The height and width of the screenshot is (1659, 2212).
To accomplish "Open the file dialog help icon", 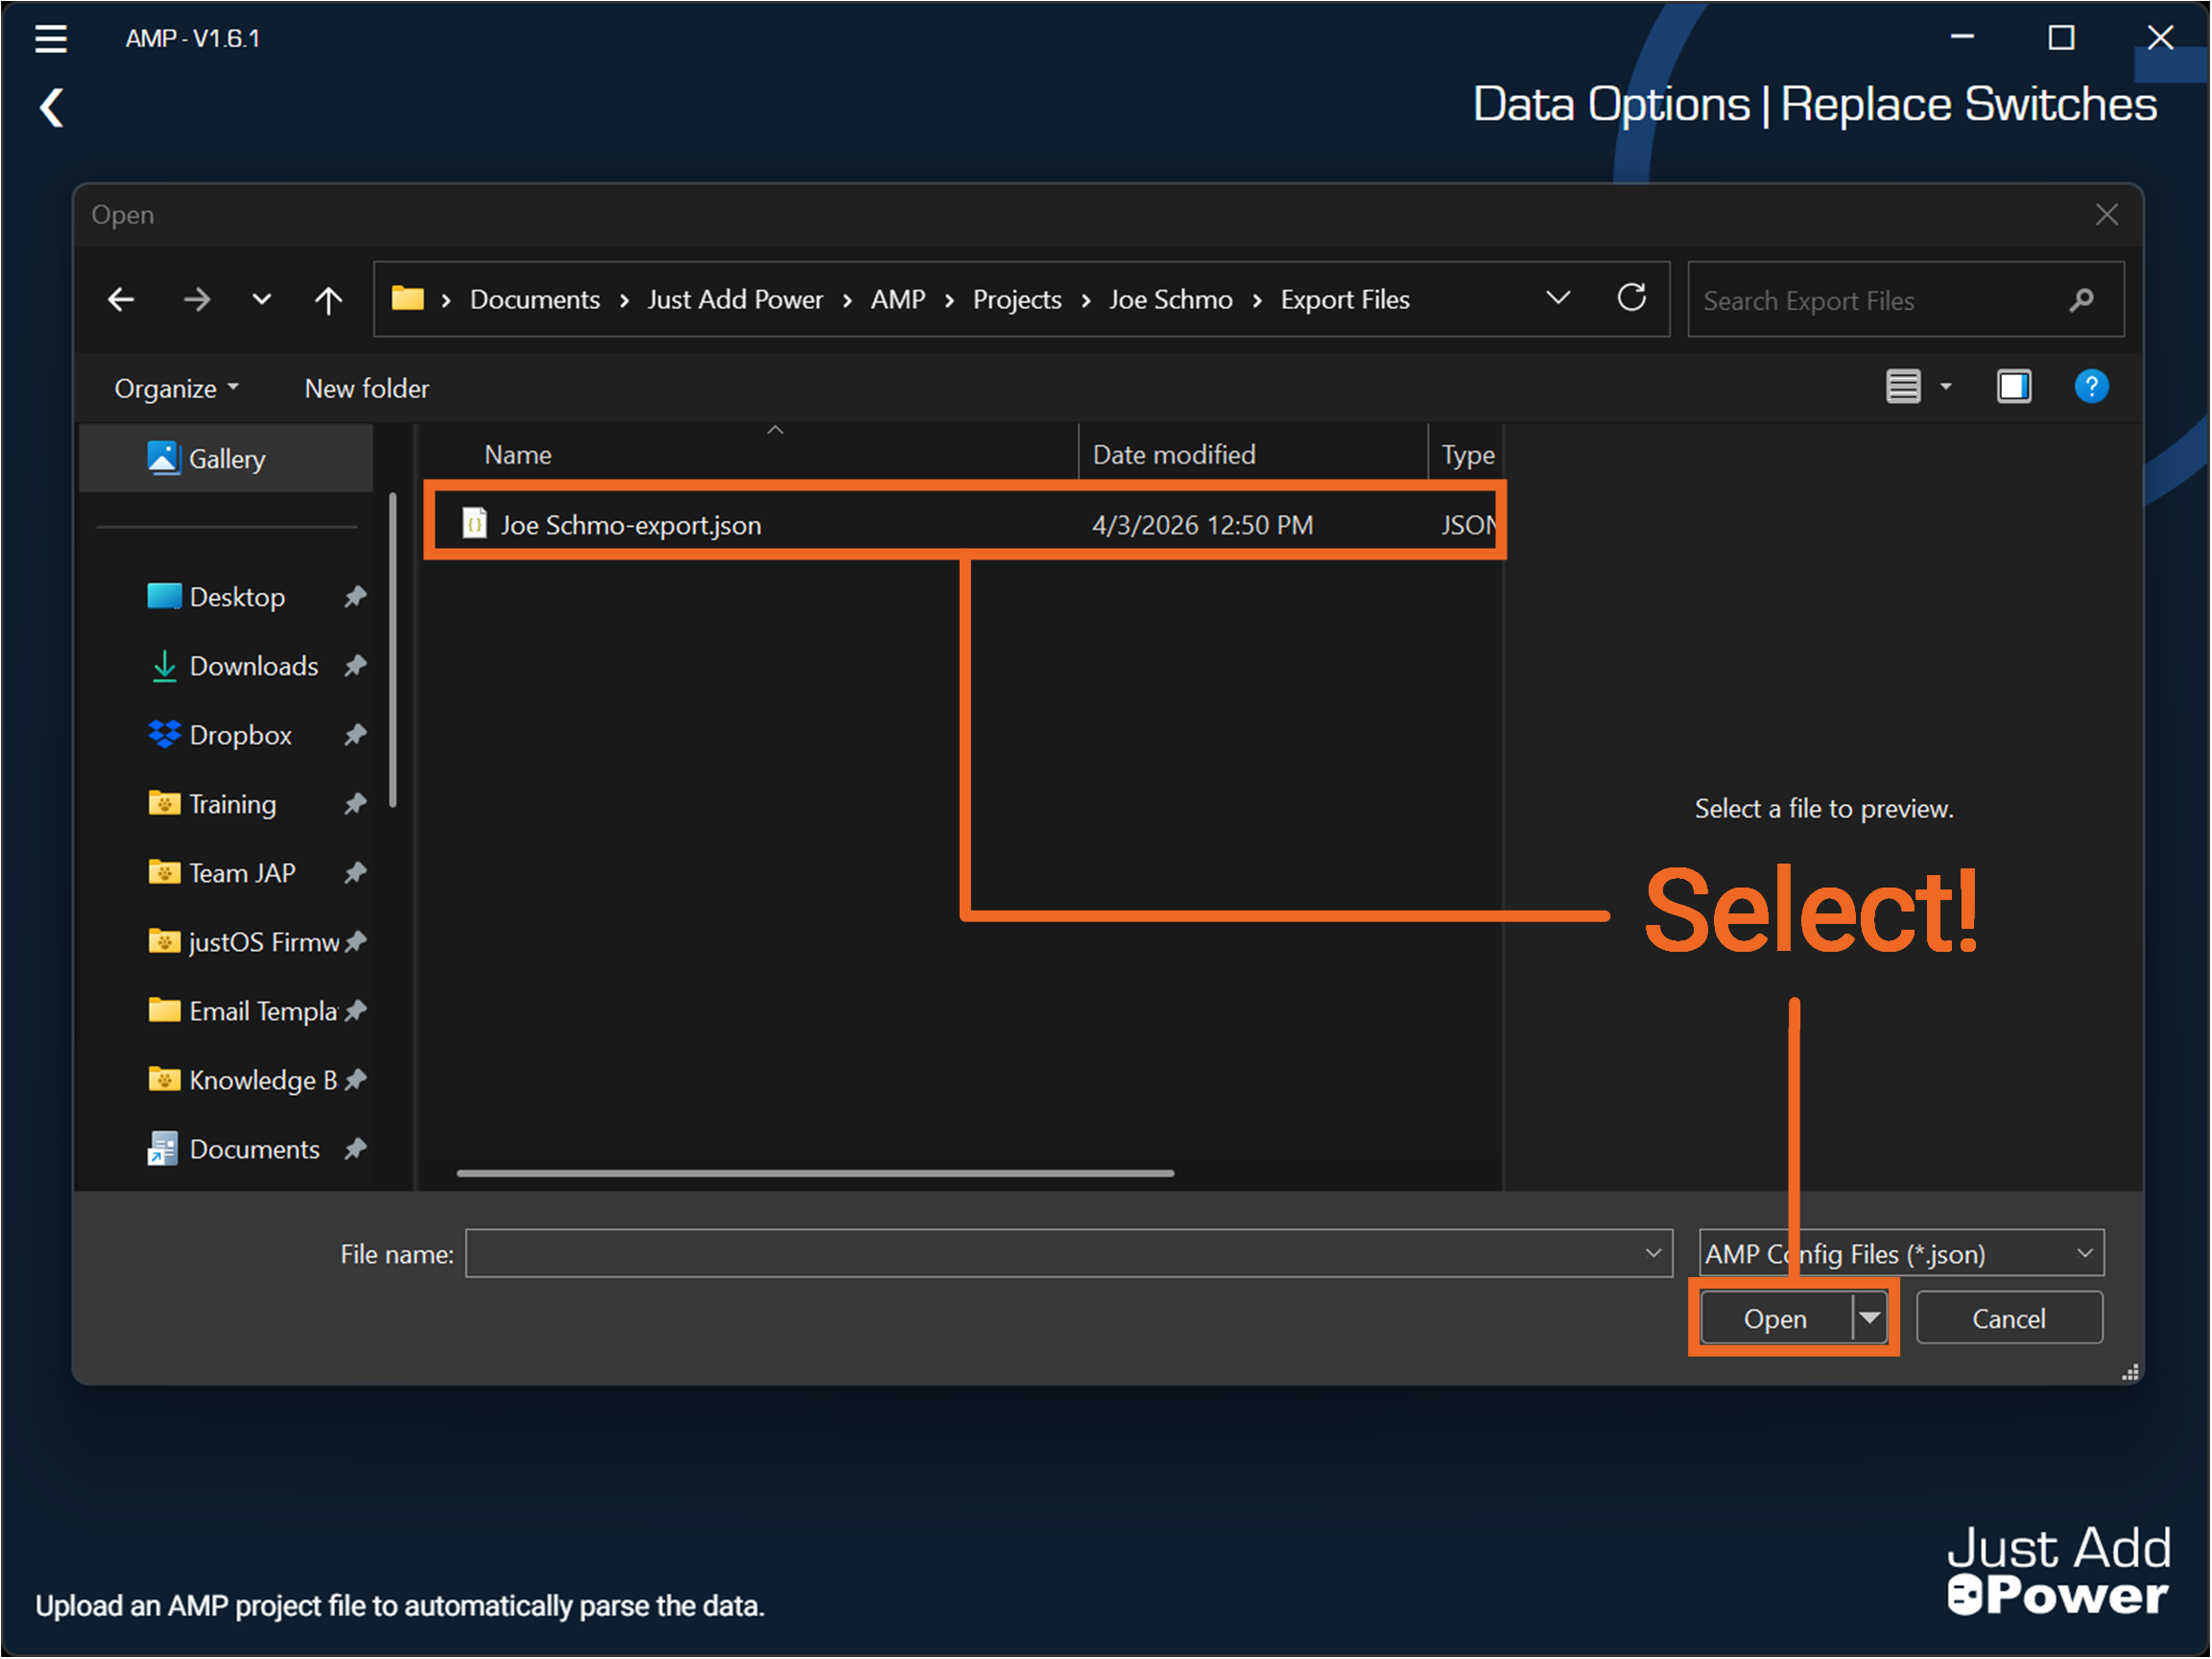I will point(2090,386).
